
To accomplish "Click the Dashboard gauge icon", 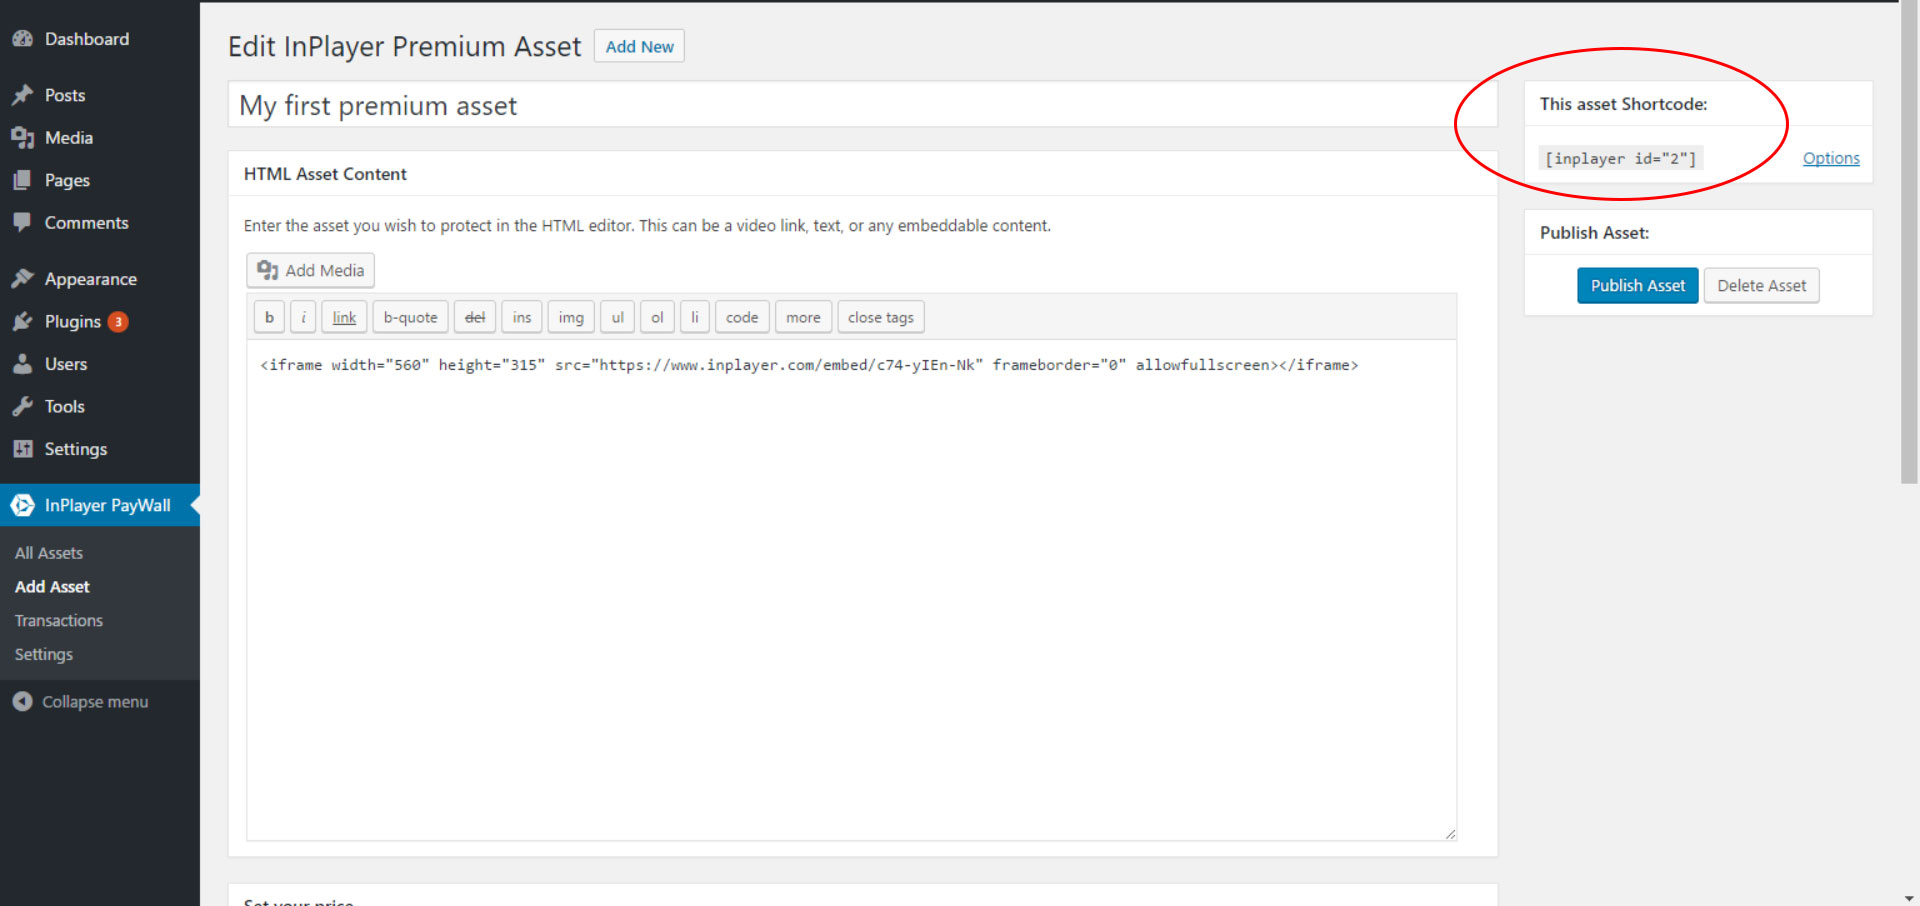I will (22, 39).
